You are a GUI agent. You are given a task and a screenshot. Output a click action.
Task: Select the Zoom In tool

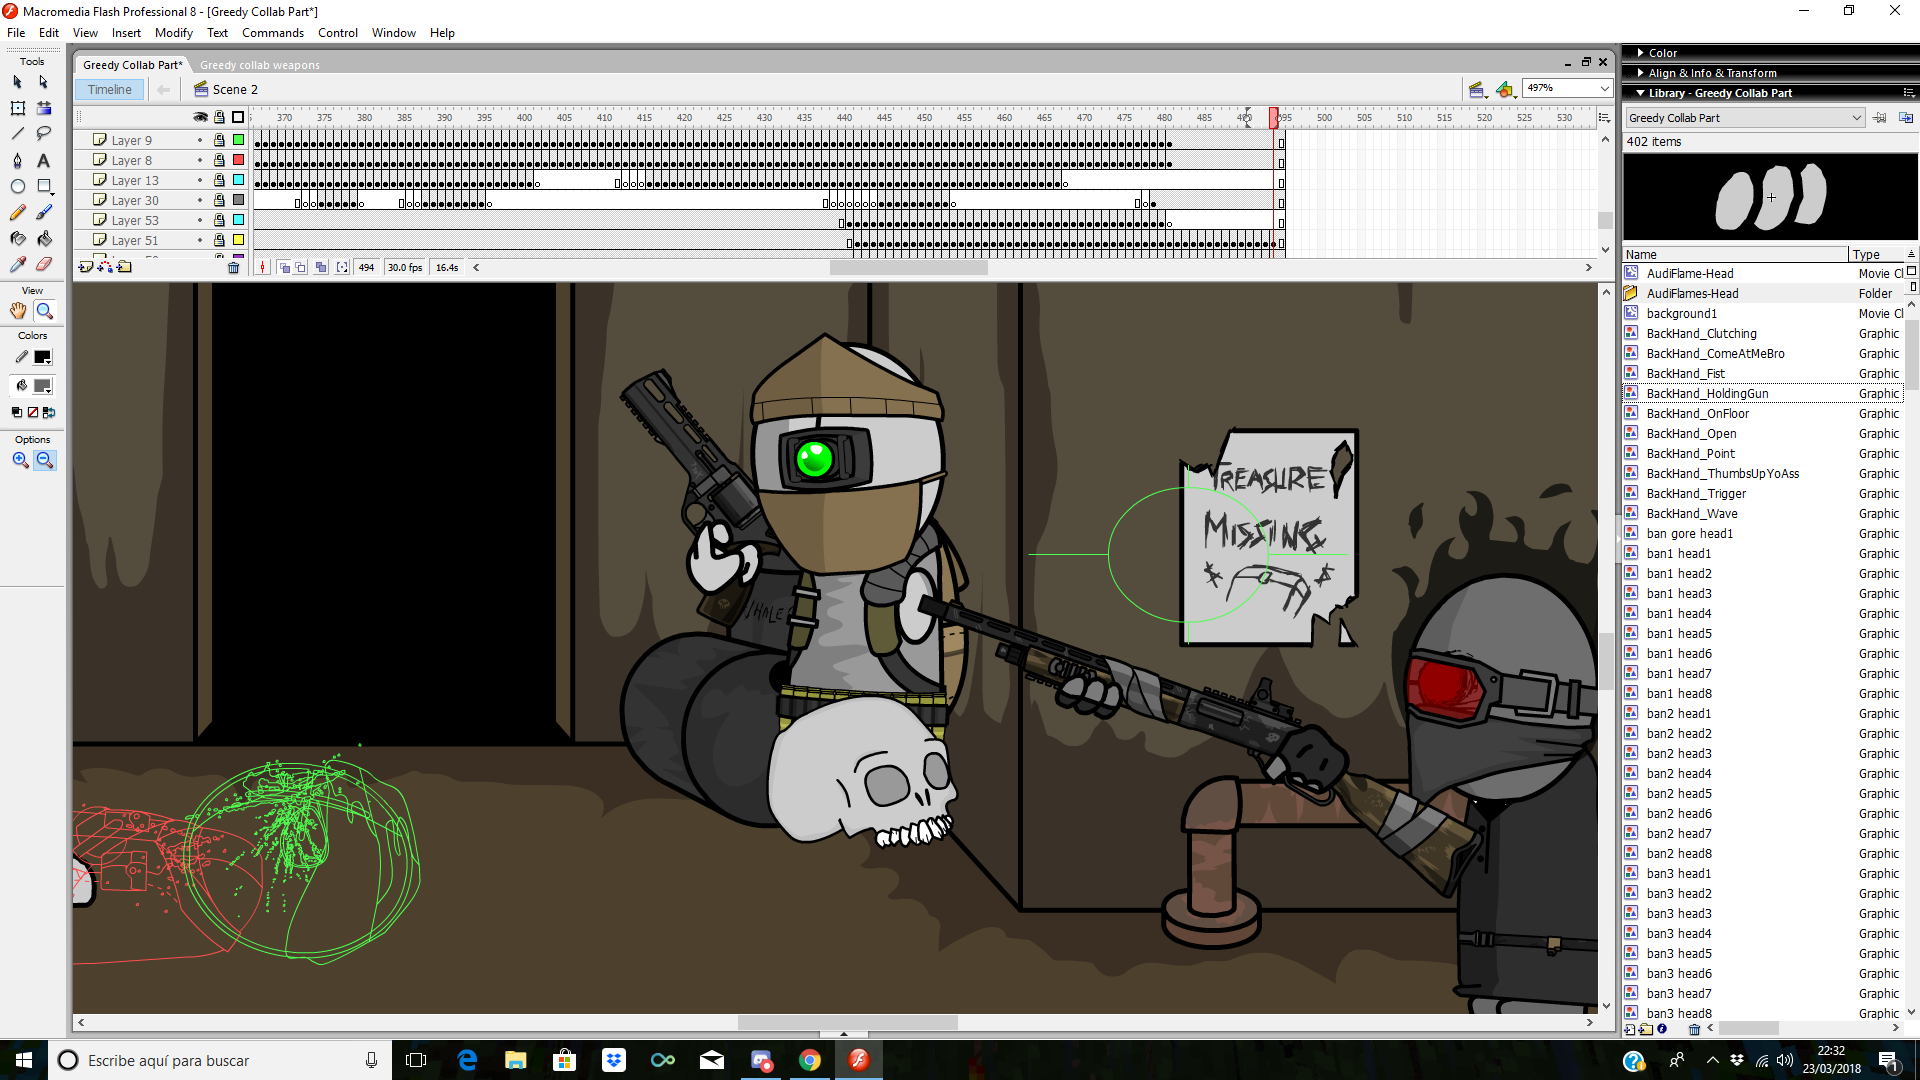[21, 459]
